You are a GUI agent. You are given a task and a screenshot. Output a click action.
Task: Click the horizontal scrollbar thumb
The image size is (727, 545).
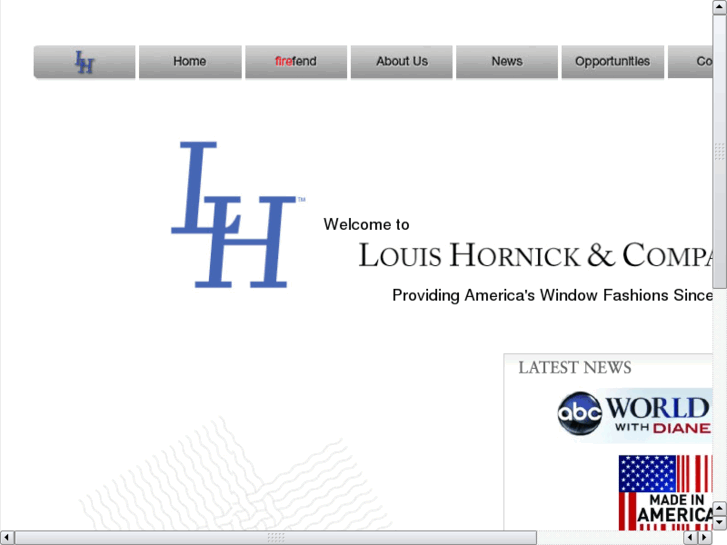tap(275, 538)
